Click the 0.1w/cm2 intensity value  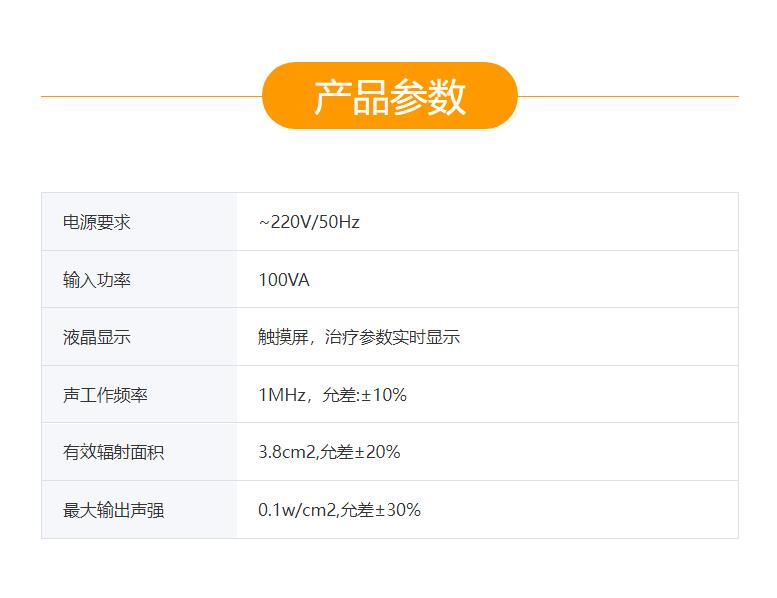pyautogui.click(x=296, y=510)
